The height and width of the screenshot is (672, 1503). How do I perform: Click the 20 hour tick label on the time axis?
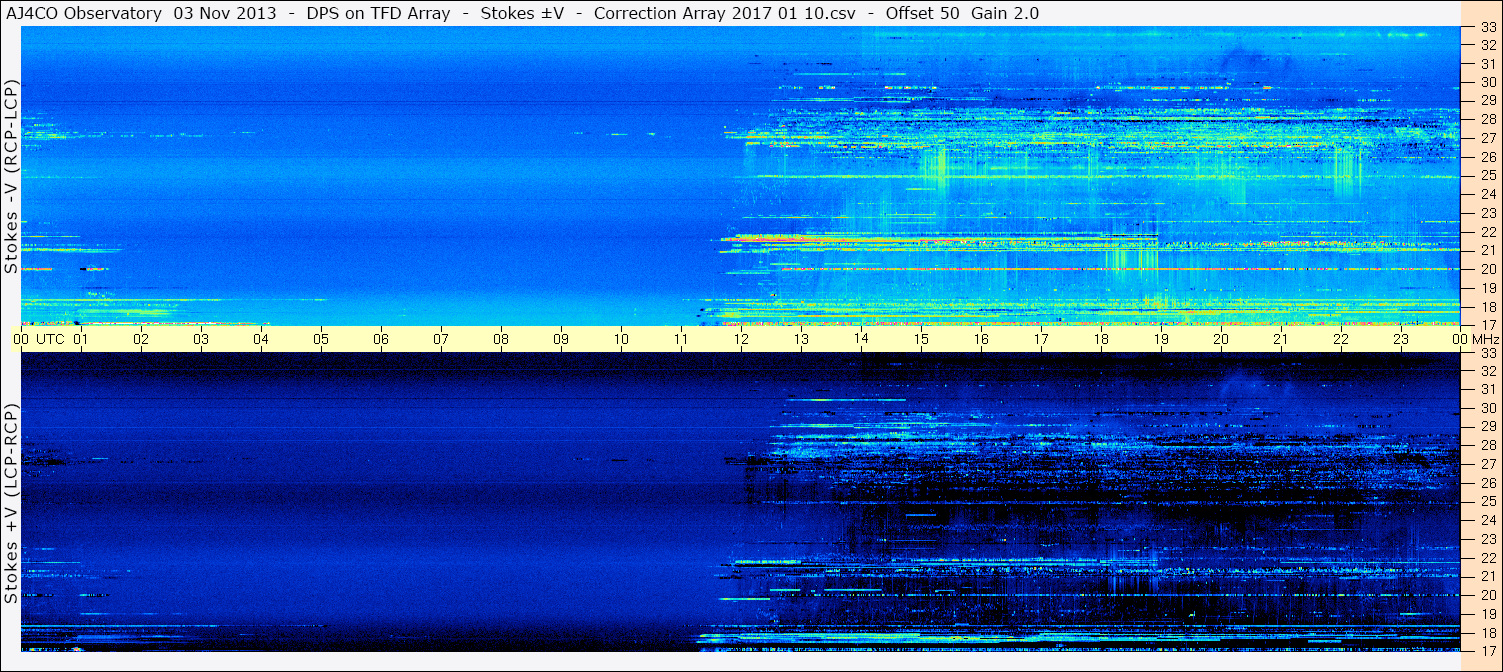coord(1221,339)
